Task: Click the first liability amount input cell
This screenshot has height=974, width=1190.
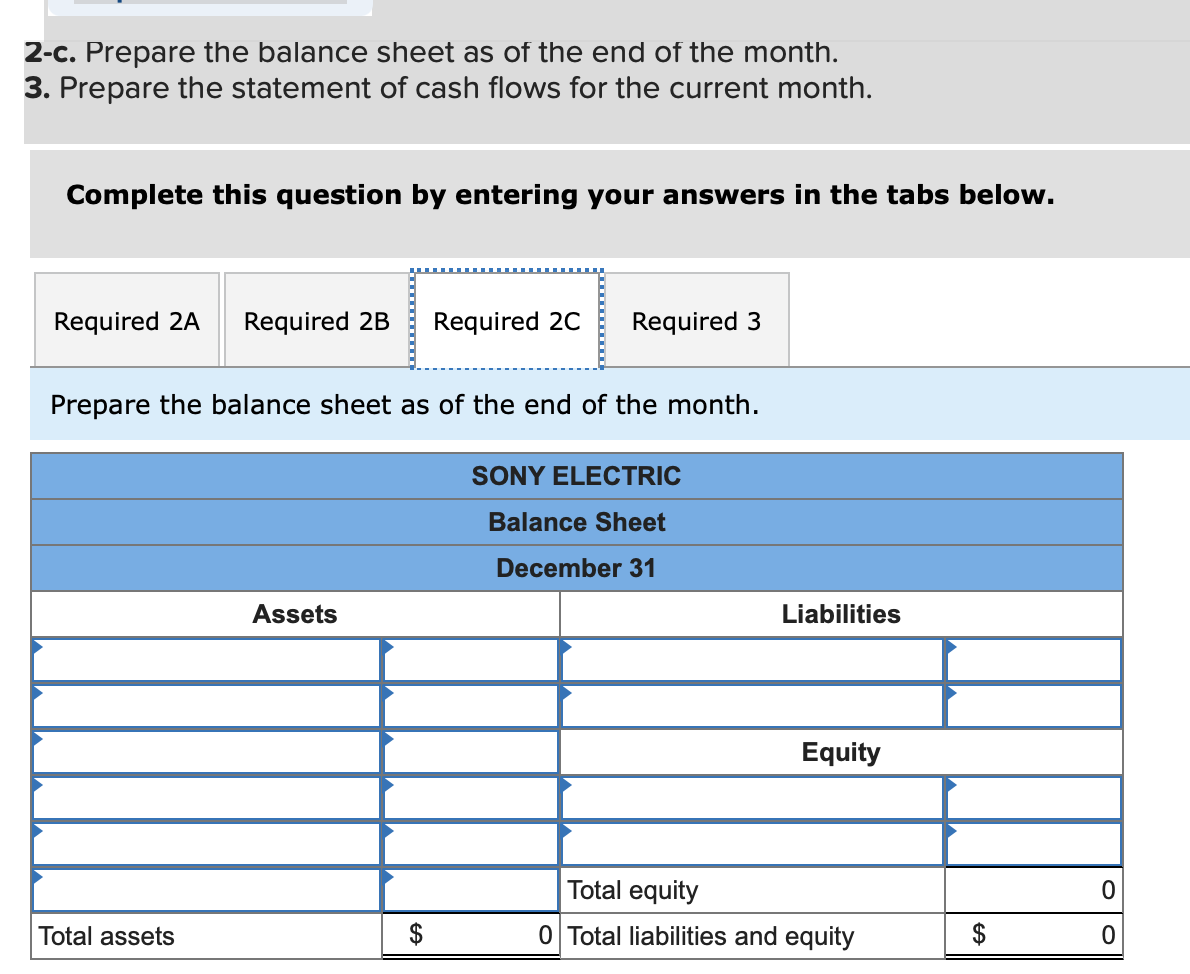Action: pos(1033,660)
